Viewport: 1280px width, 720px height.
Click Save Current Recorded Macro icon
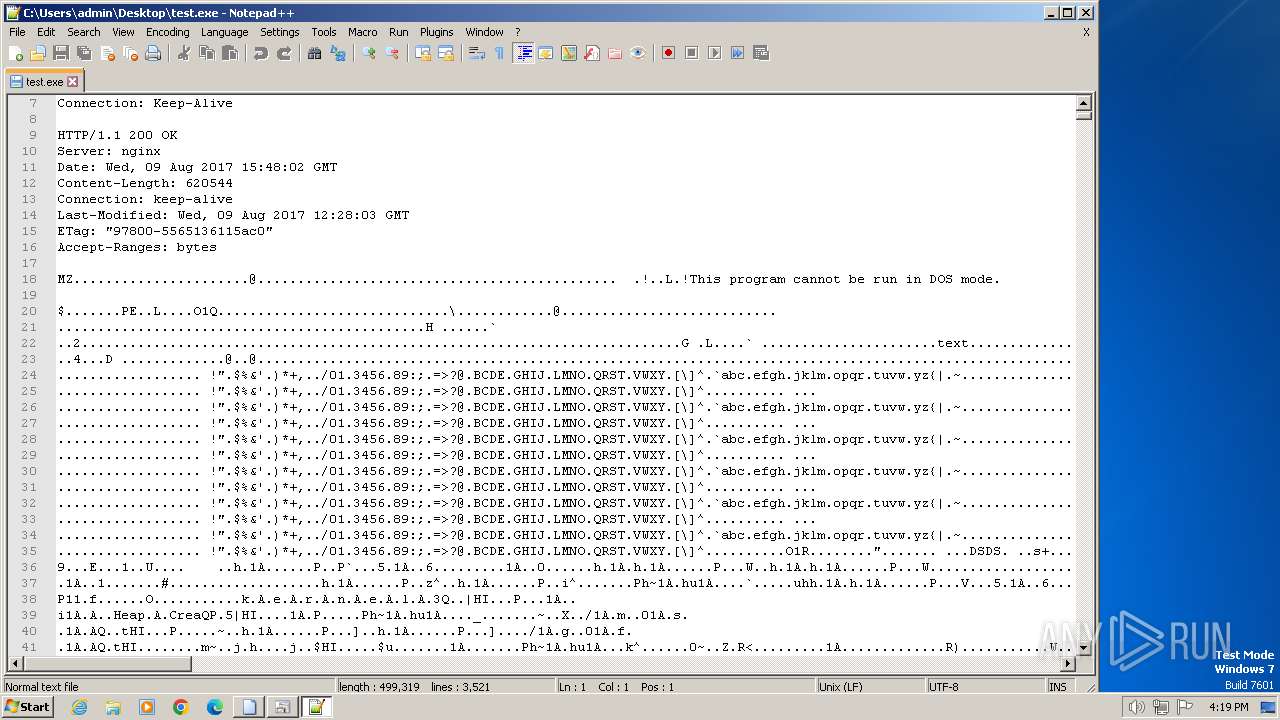[761, 53]
